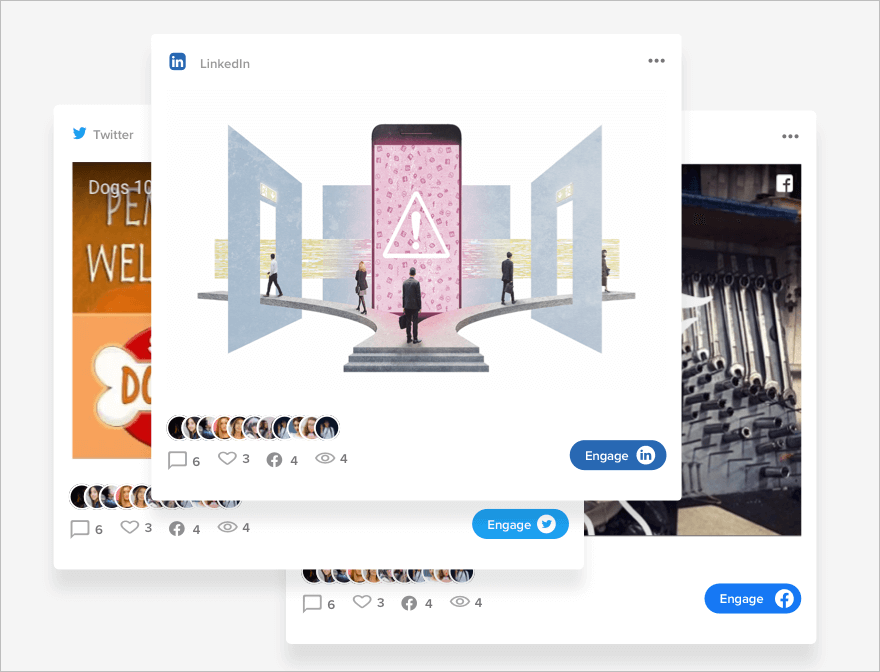Click the Facebook badge on tools photo
Image resolution: width=880 pixels, height=672 pixels.
[785, 183]
